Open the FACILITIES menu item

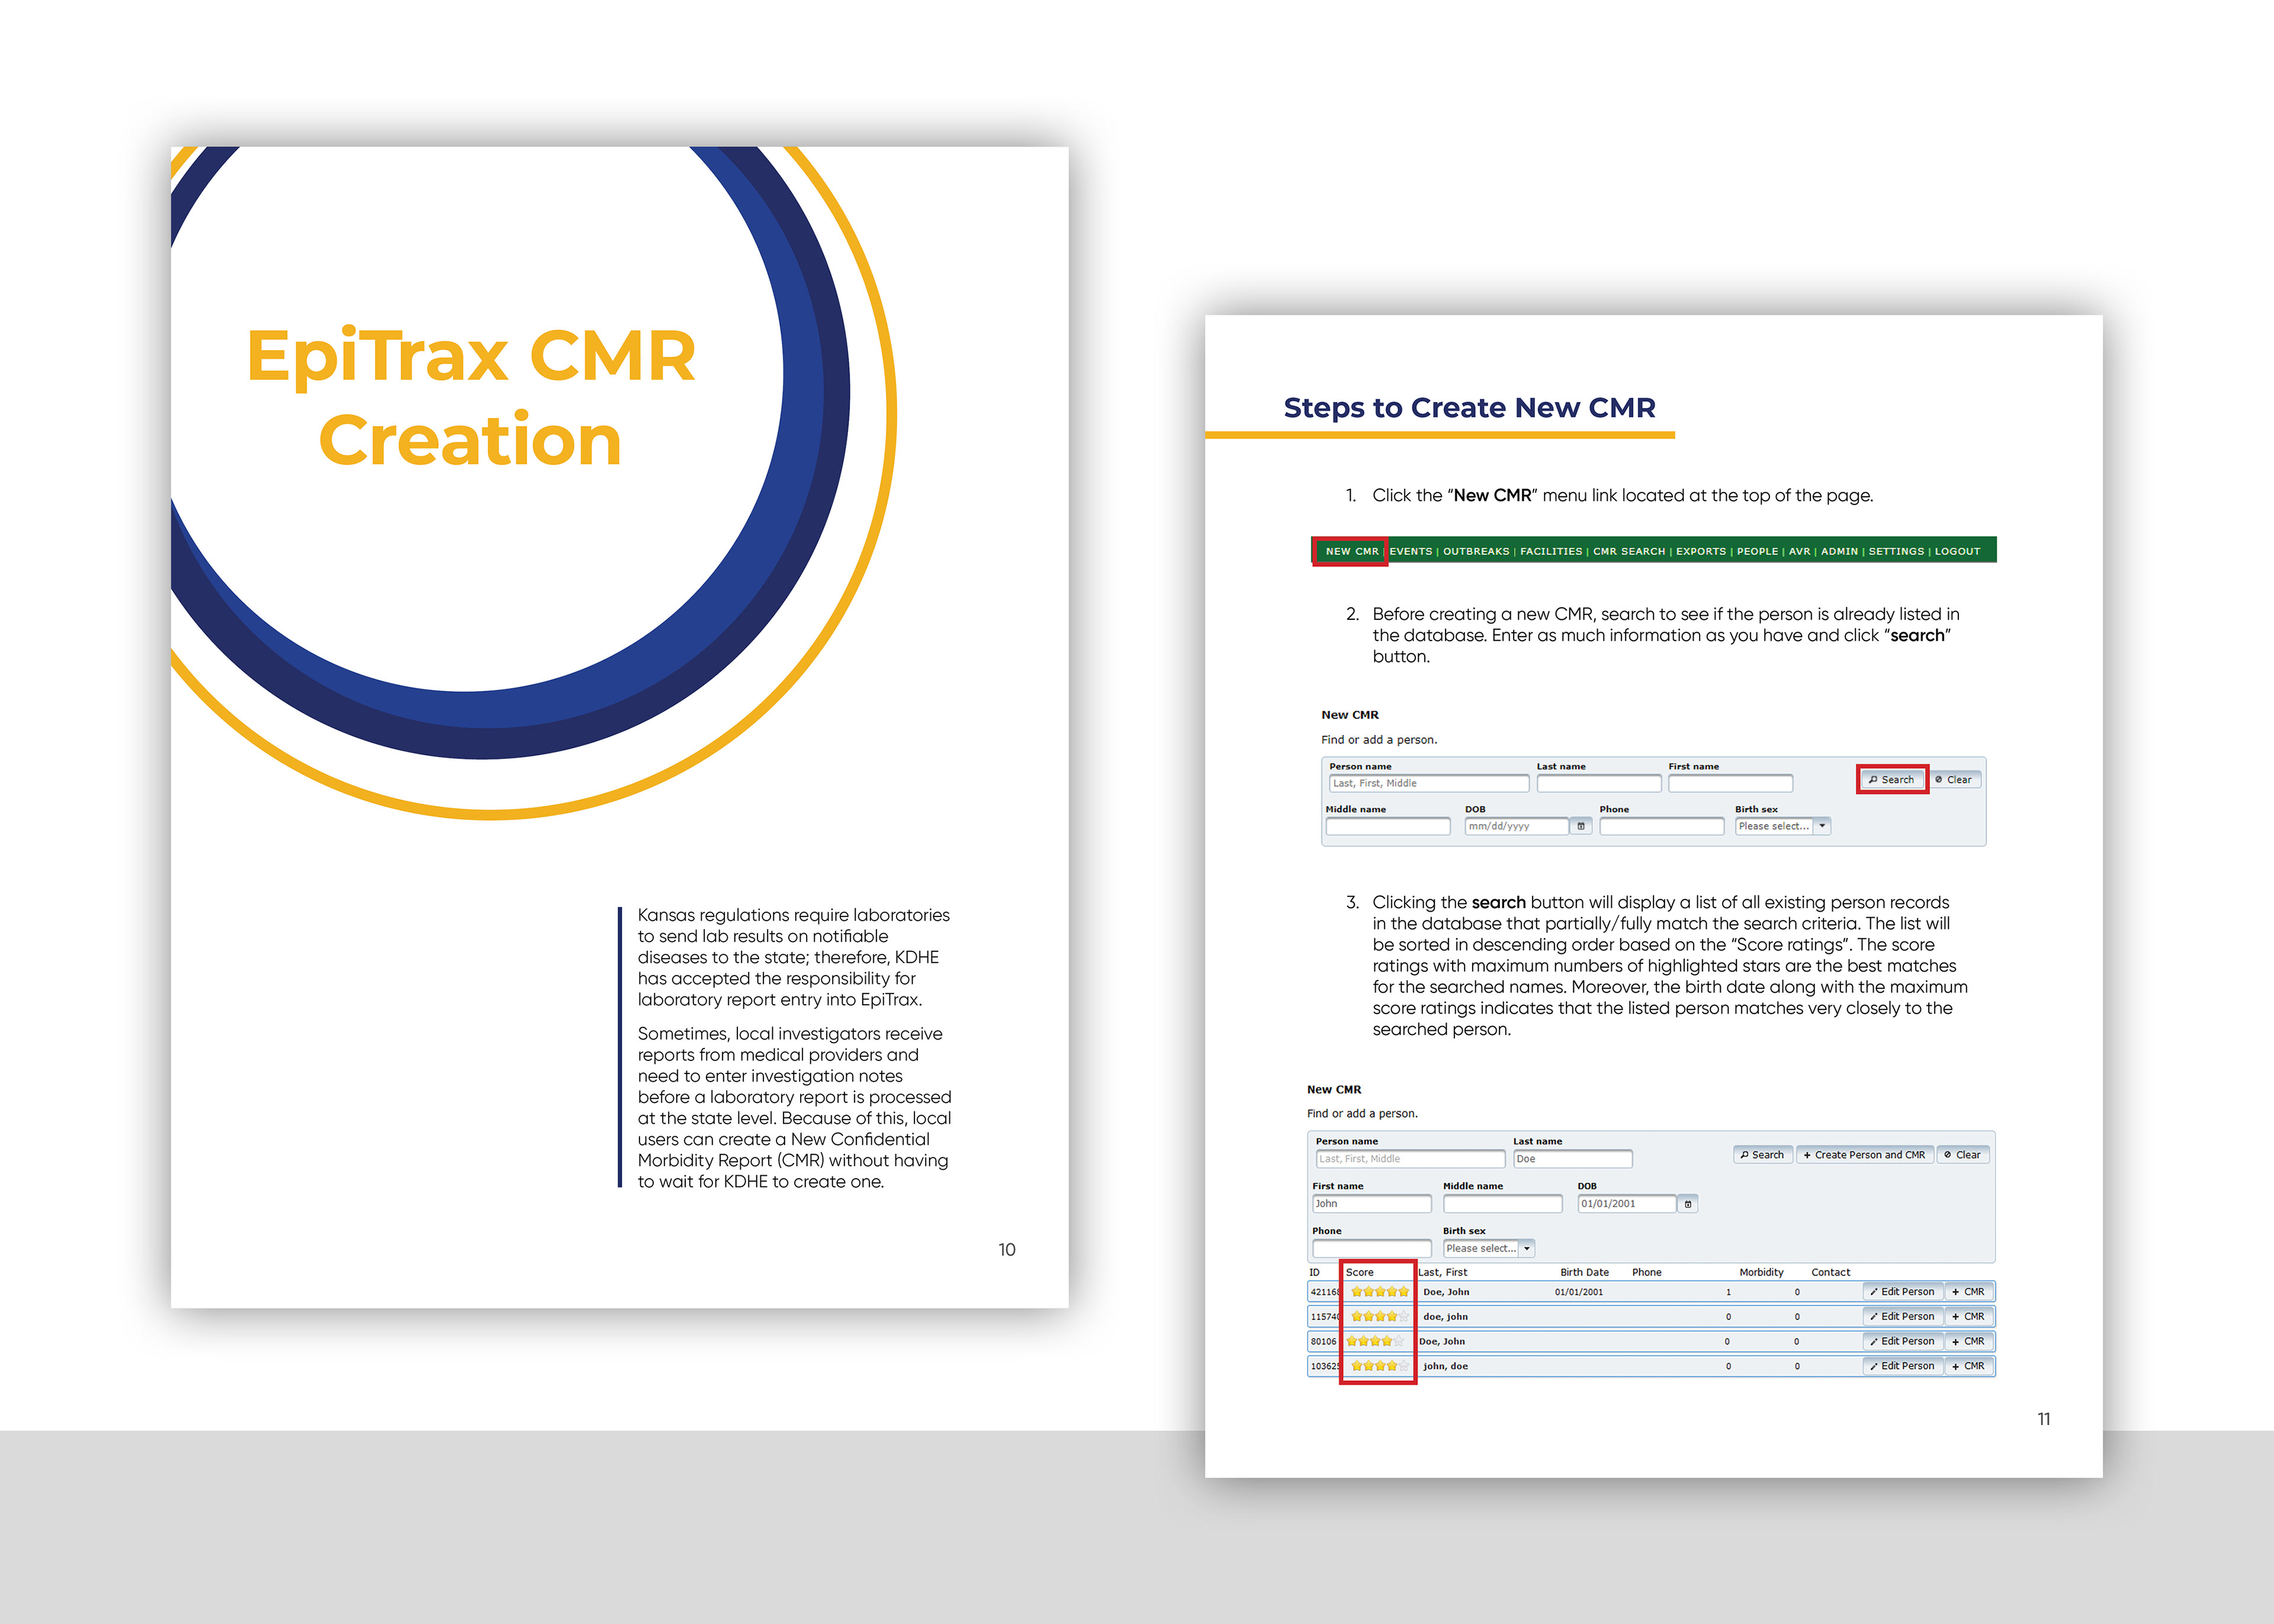[1551, 551]
